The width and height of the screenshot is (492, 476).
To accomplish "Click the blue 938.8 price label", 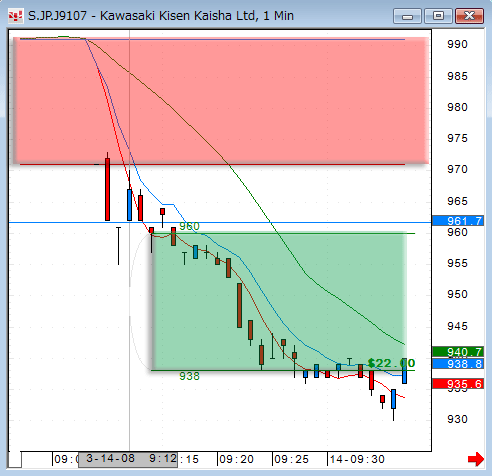I will click(x=458, y=364).
